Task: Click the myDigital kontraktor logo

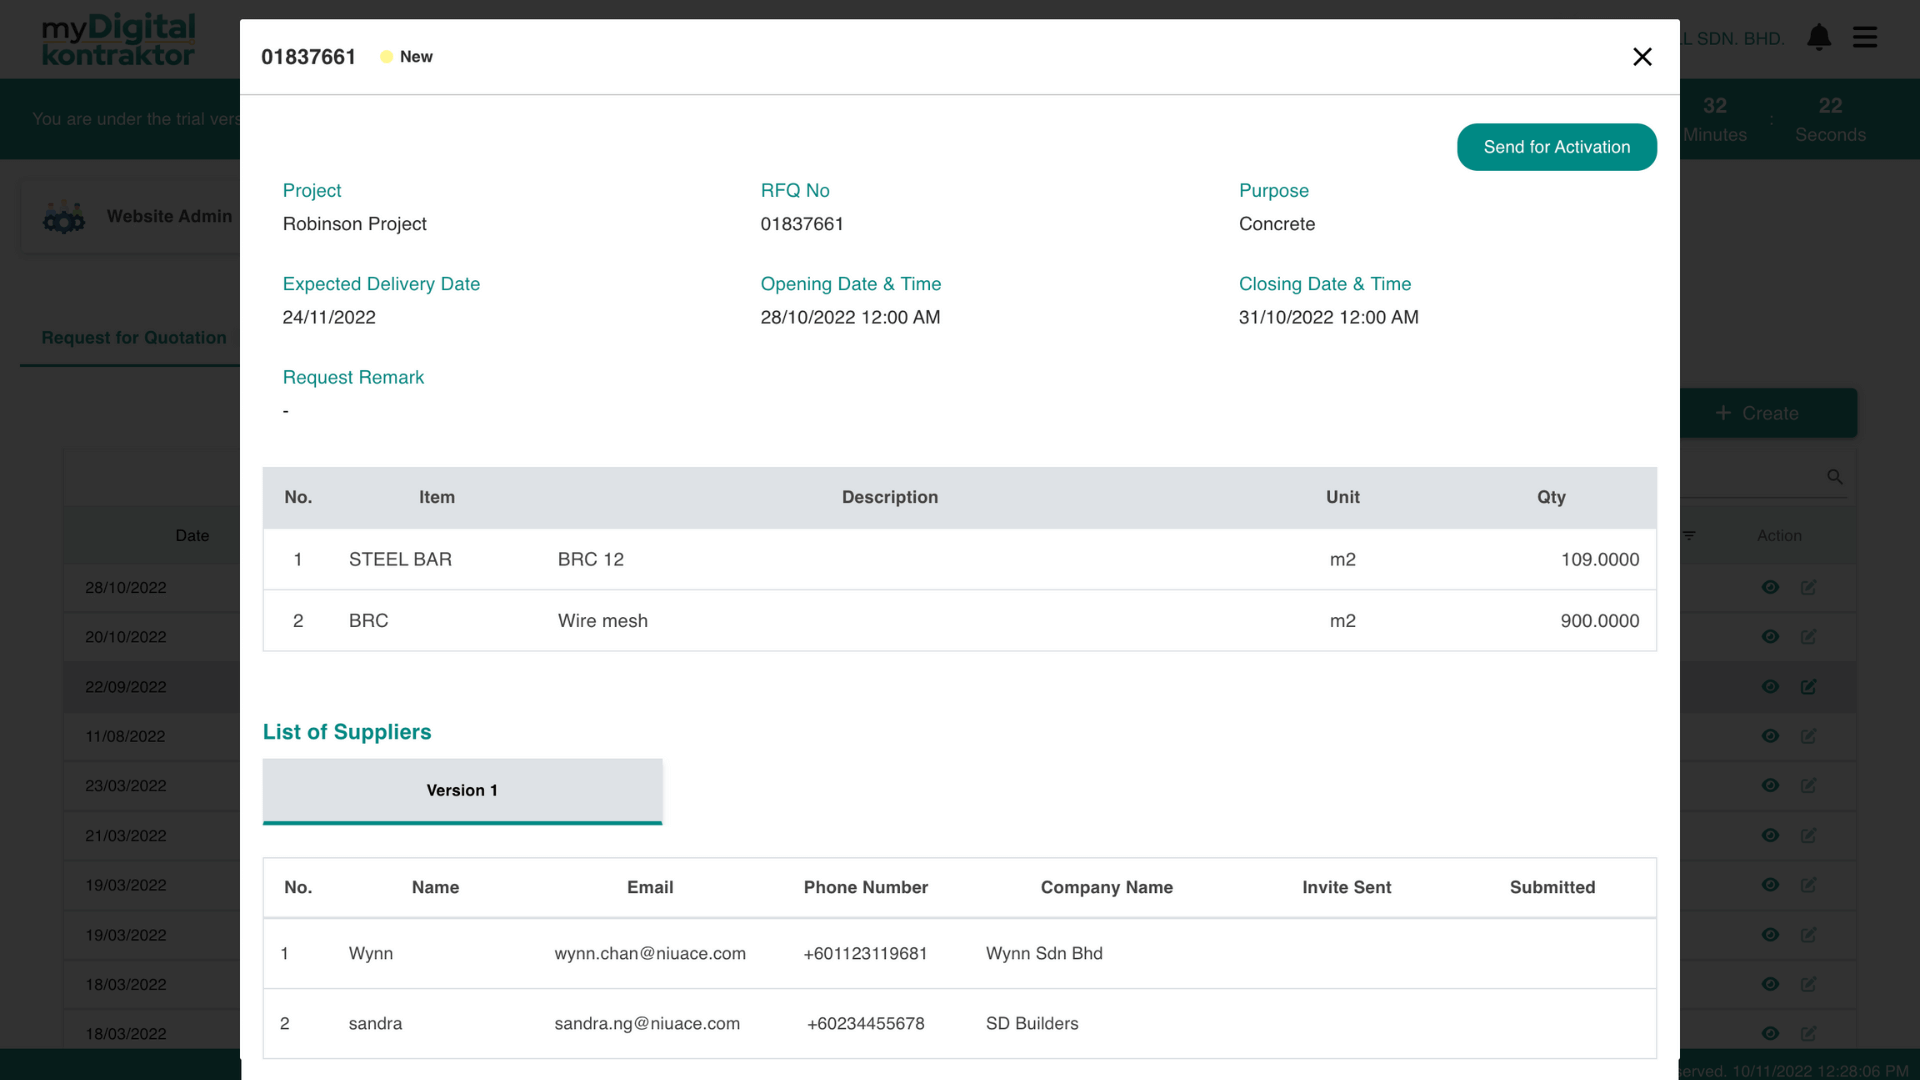Action: [118, 40]
